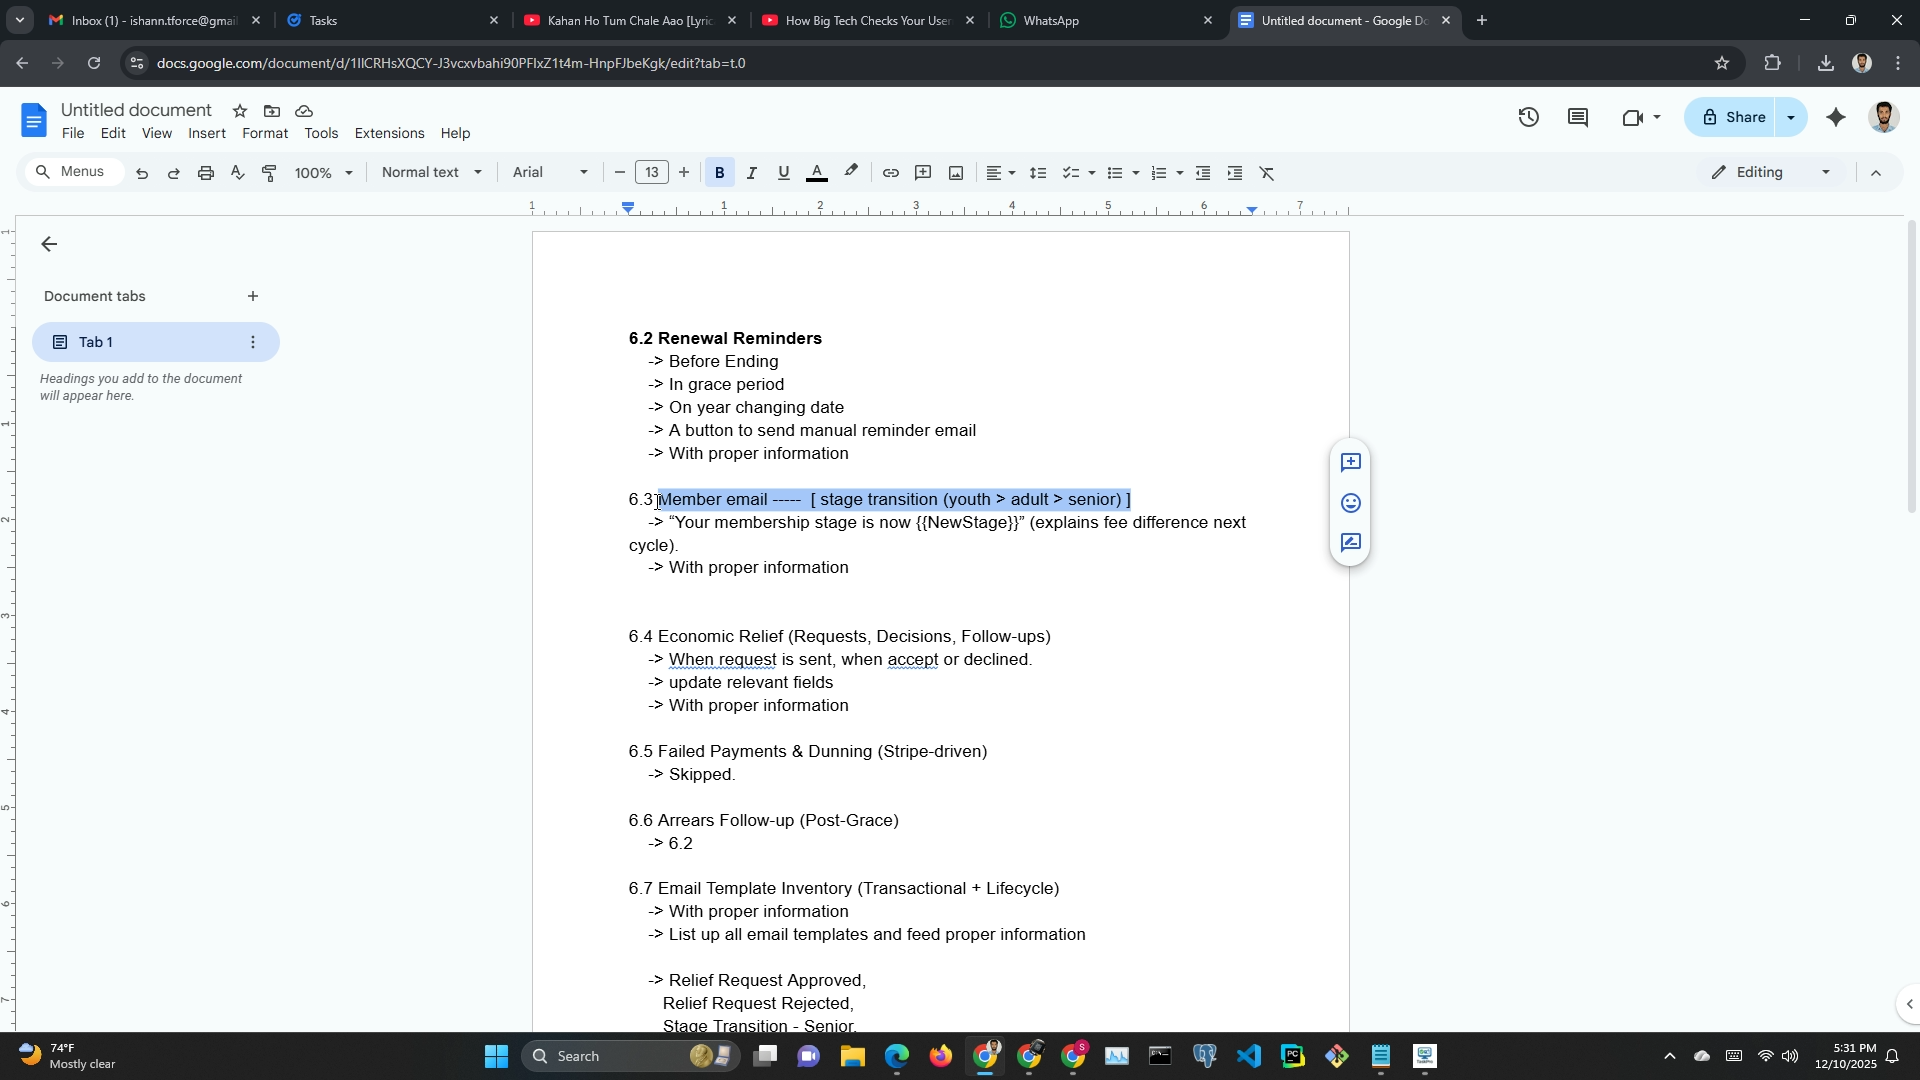Toggle Italic formatting
Screen dimensions: 1920x1080
(x=751, y=173)
